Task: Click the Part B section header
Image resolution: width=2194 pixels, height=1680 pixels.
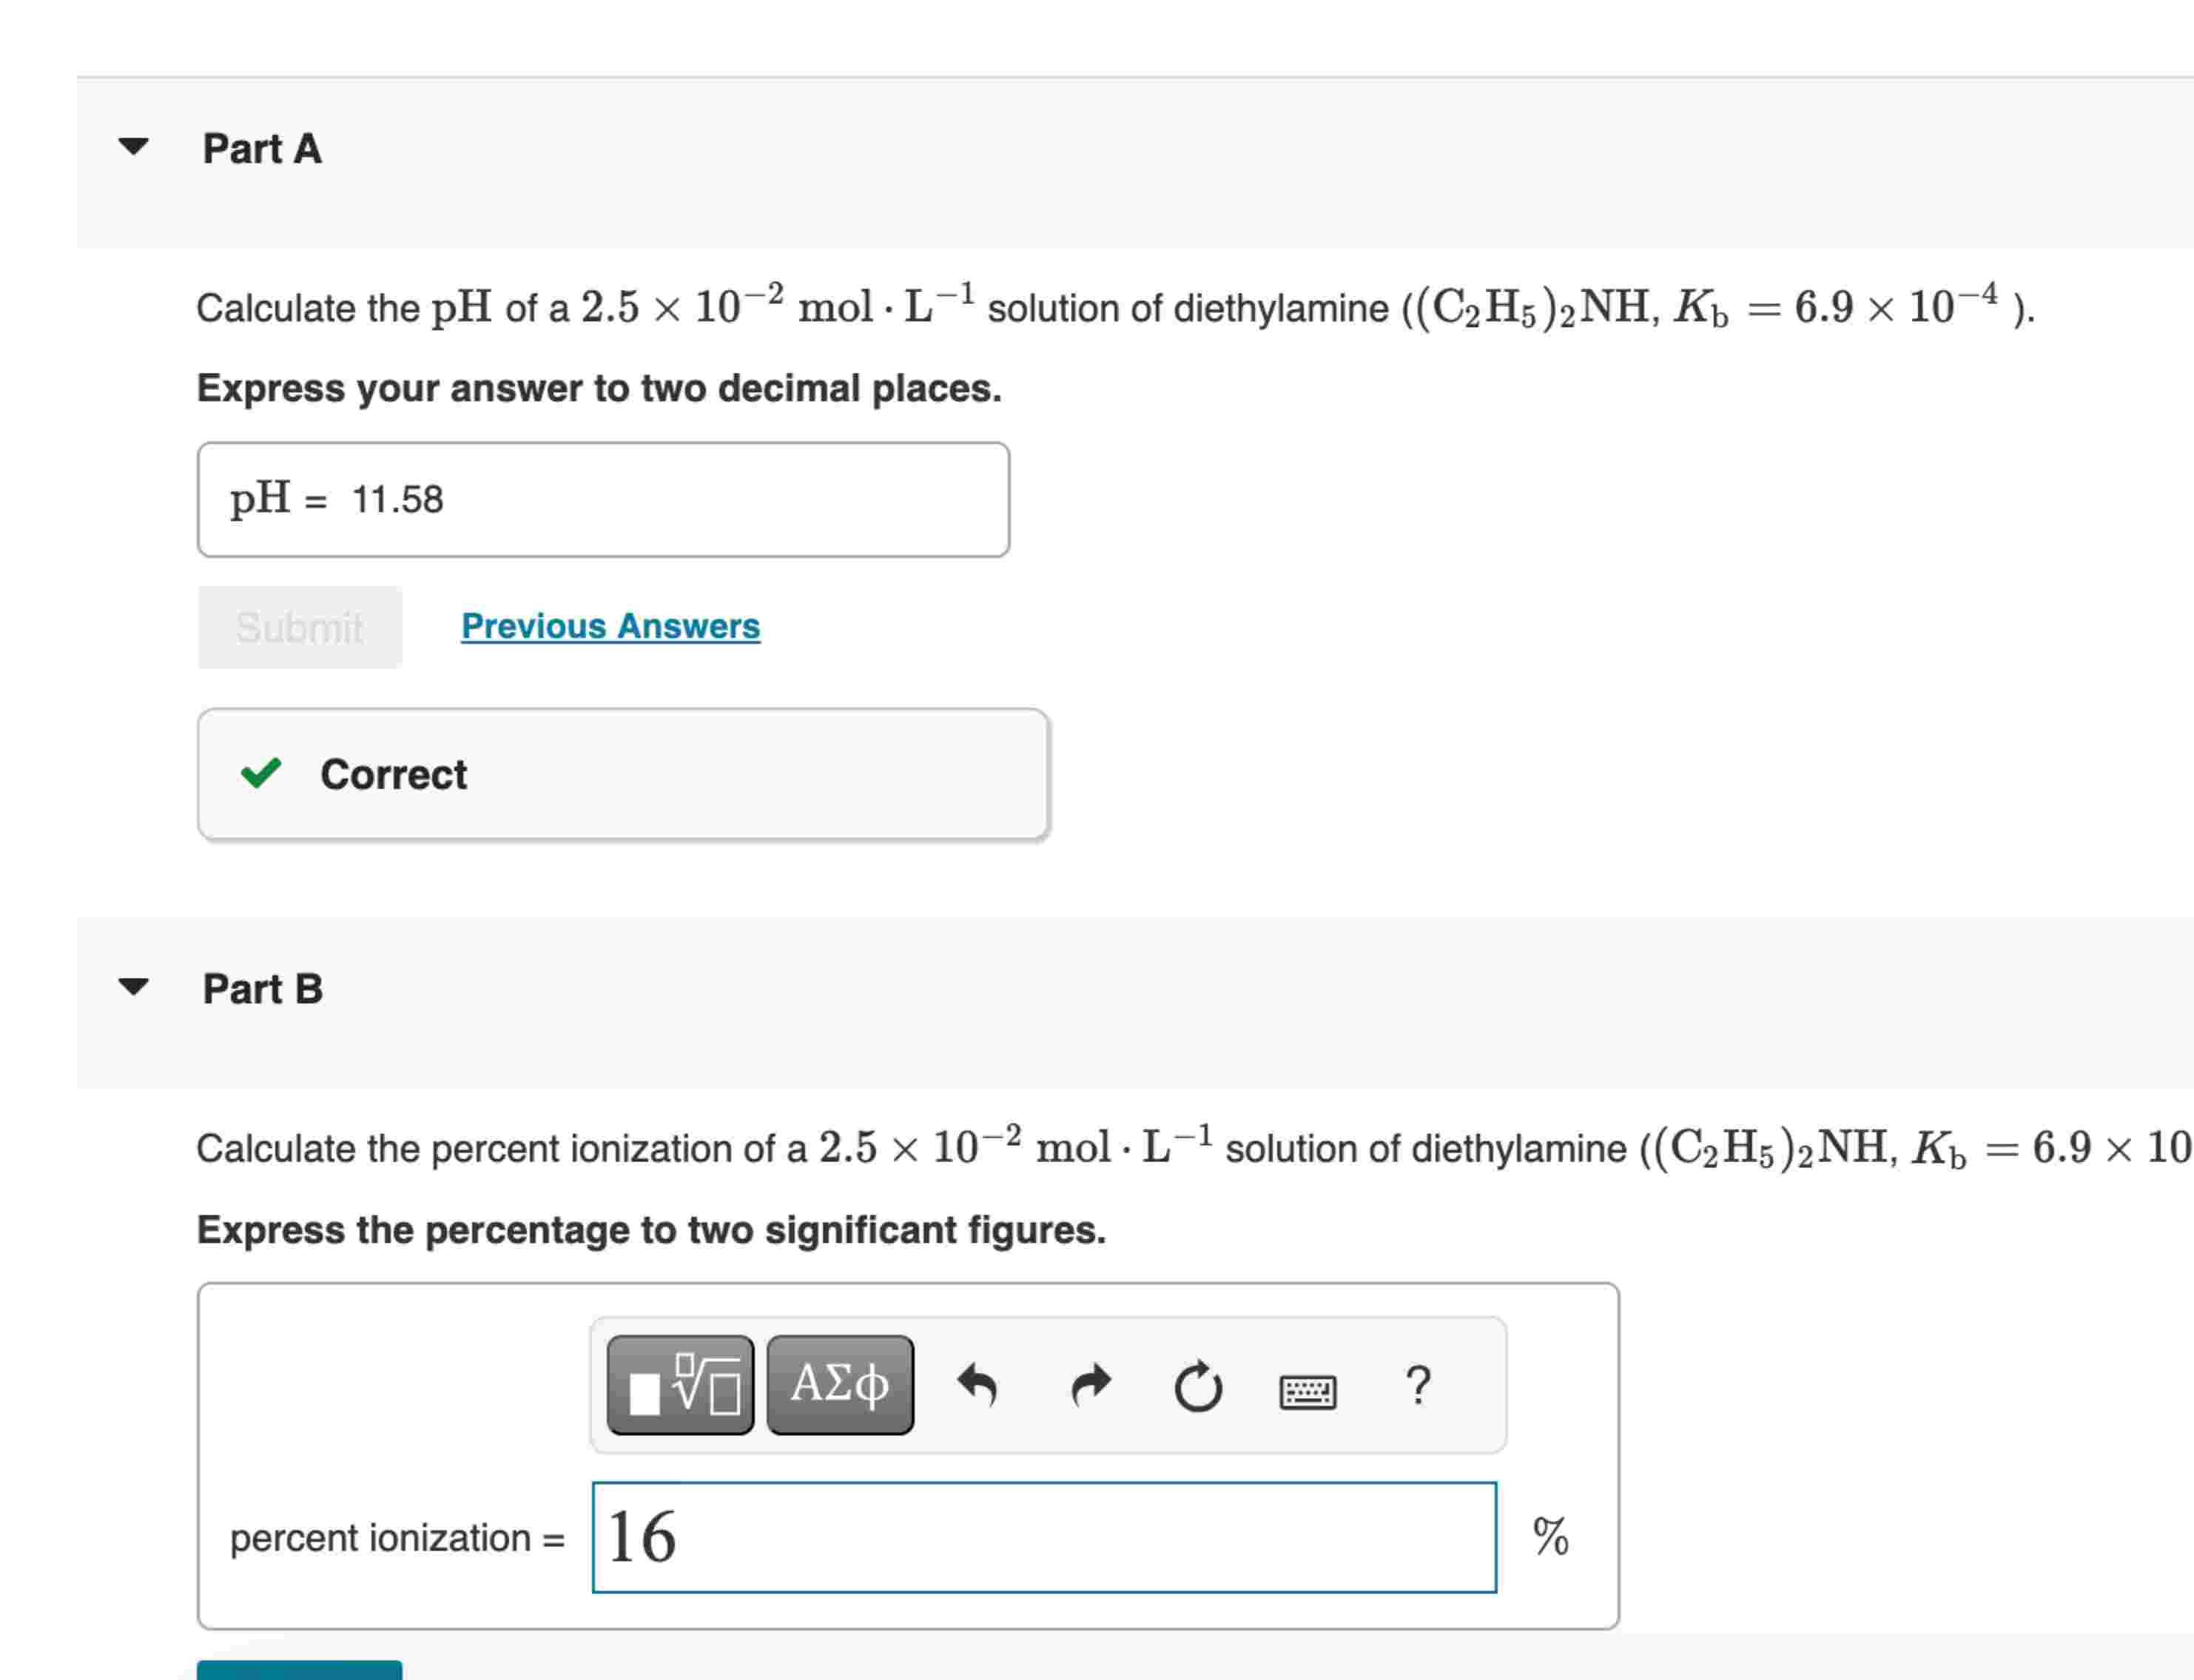Action: click(x=263, y=988)
